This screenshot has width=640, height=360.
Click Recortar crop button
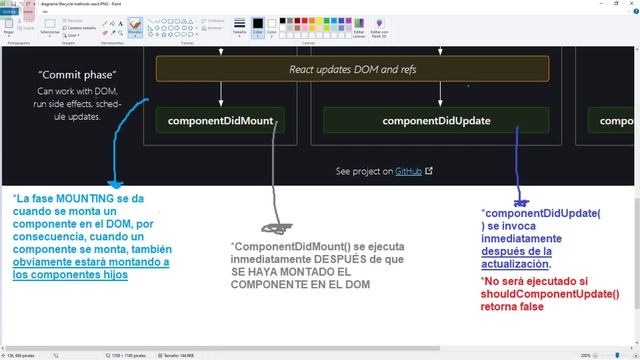[x=73, y=20]
